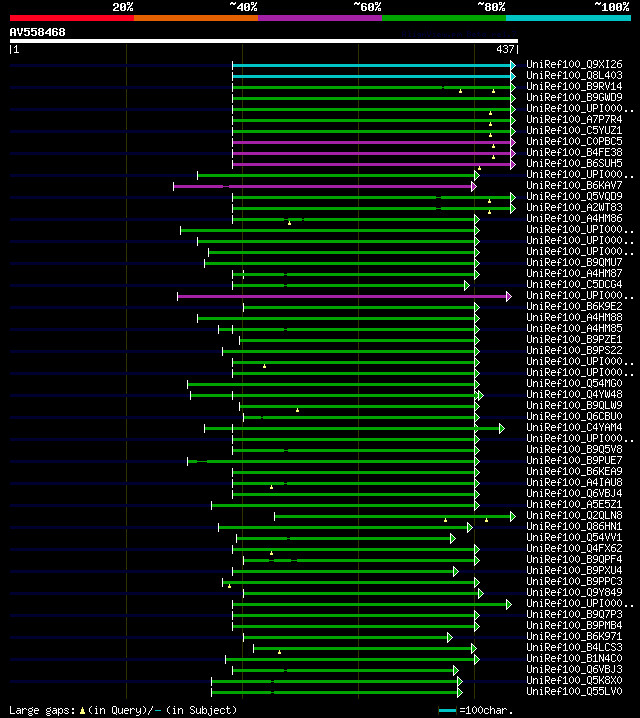640x718 pixels.
Task: Pick the UniRef100_Q54VV1 label
Action: click(574, 537)
